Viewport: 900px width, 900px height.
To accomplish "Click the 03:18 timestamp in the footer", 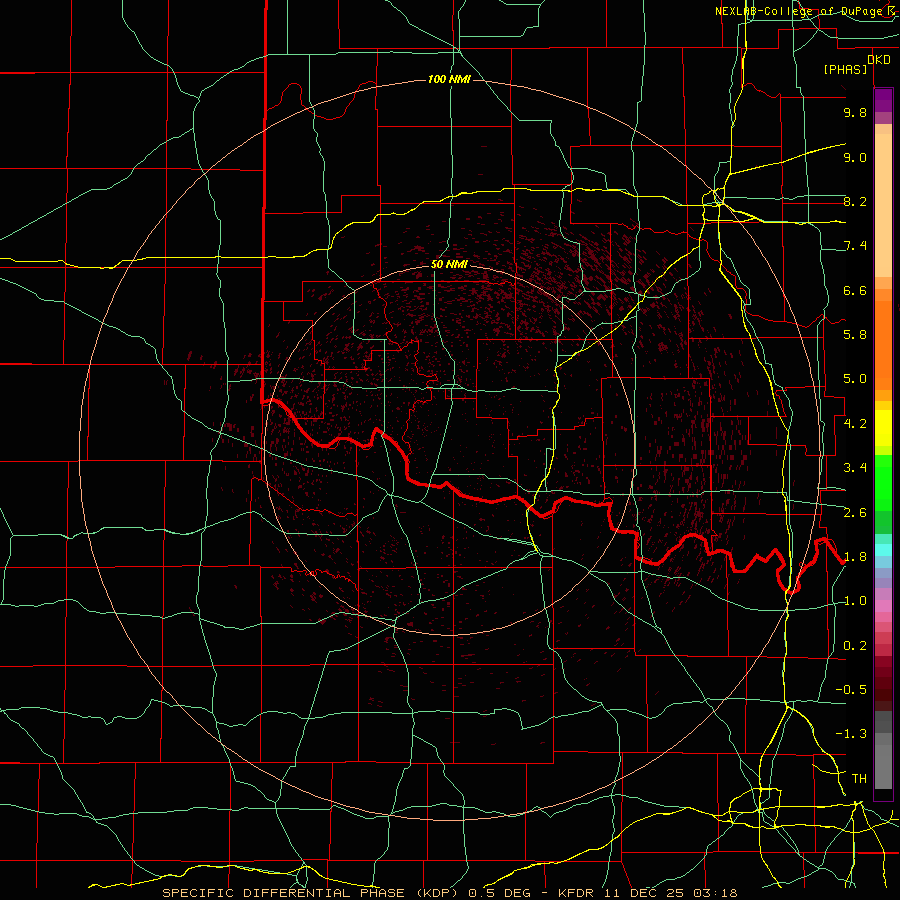I will tap(715, 893).
